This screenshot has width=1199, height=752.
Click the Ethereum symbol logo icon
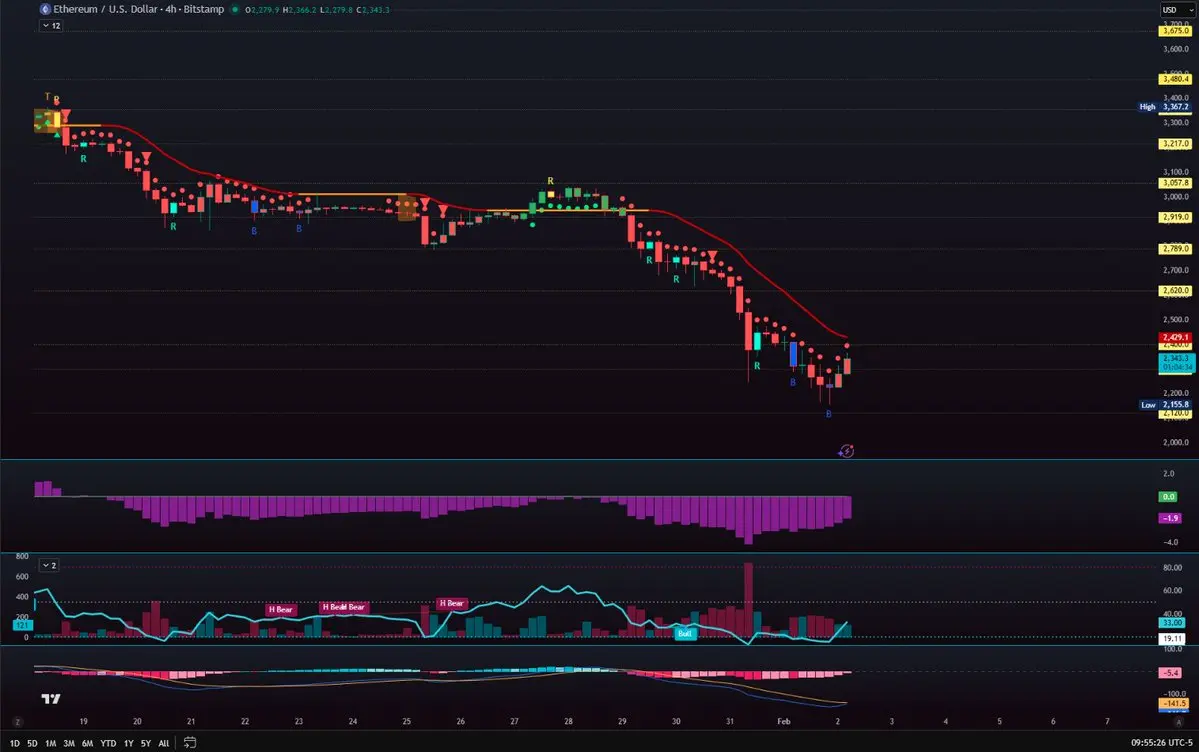point(45,9)
